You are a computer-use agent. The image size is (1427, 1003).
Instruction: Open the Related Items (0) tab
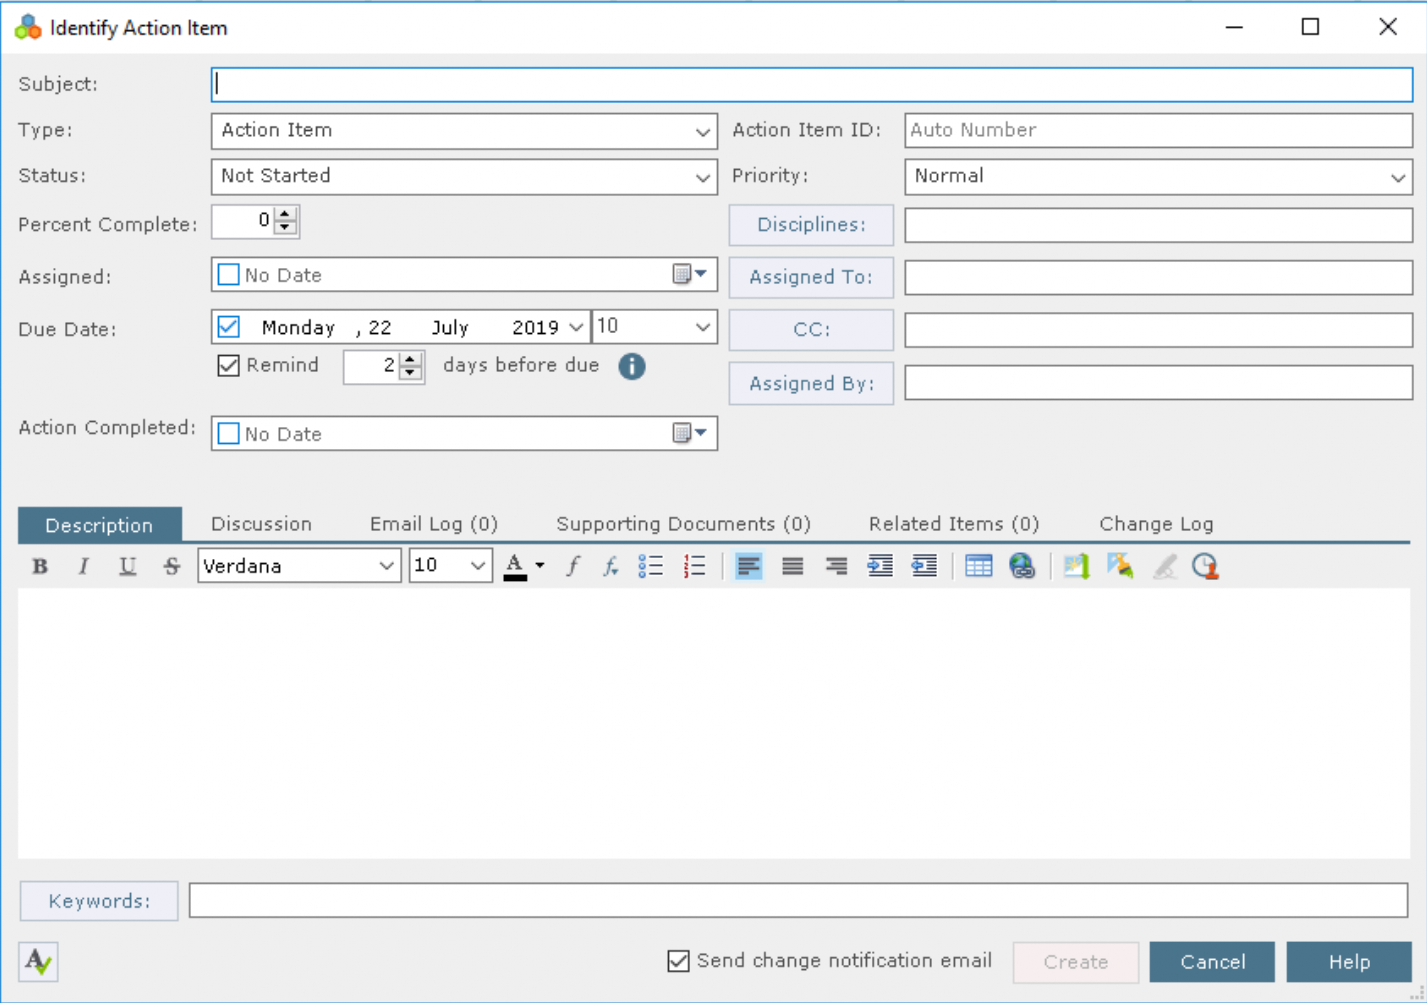coord(954,524)
